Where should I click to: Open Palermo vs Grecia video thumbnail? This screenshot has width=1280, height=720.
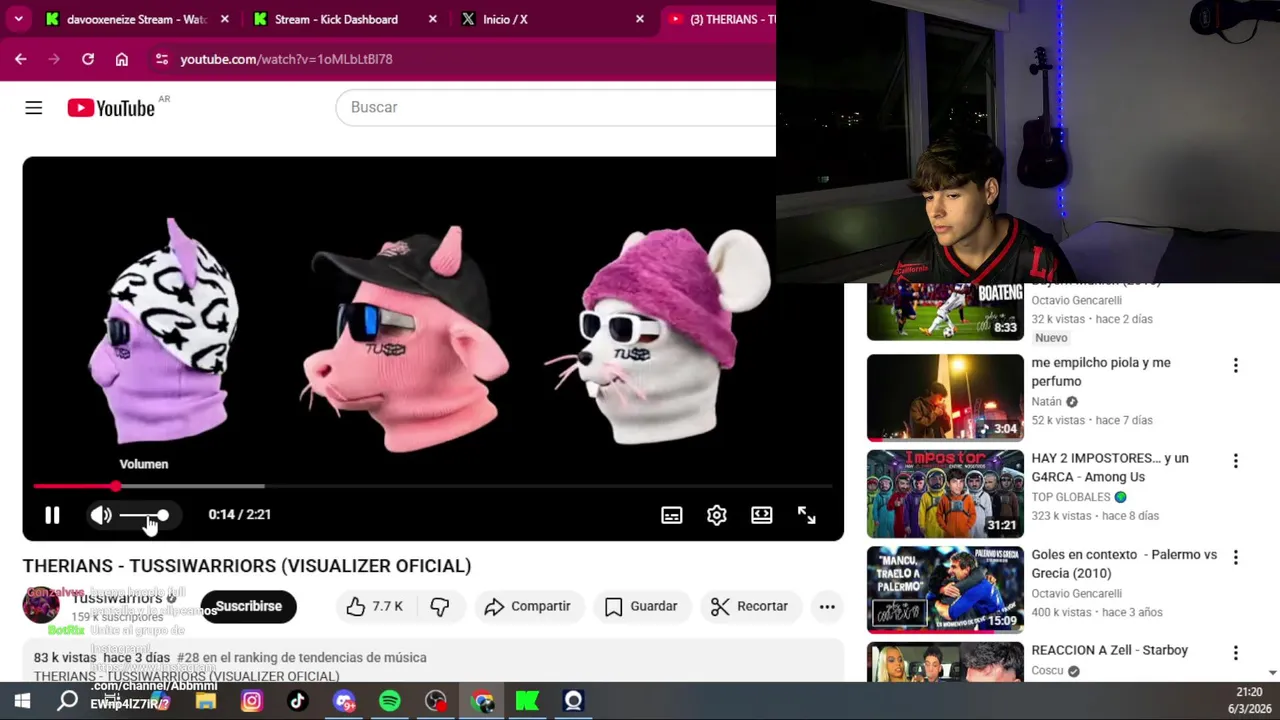tap(945, 589)
